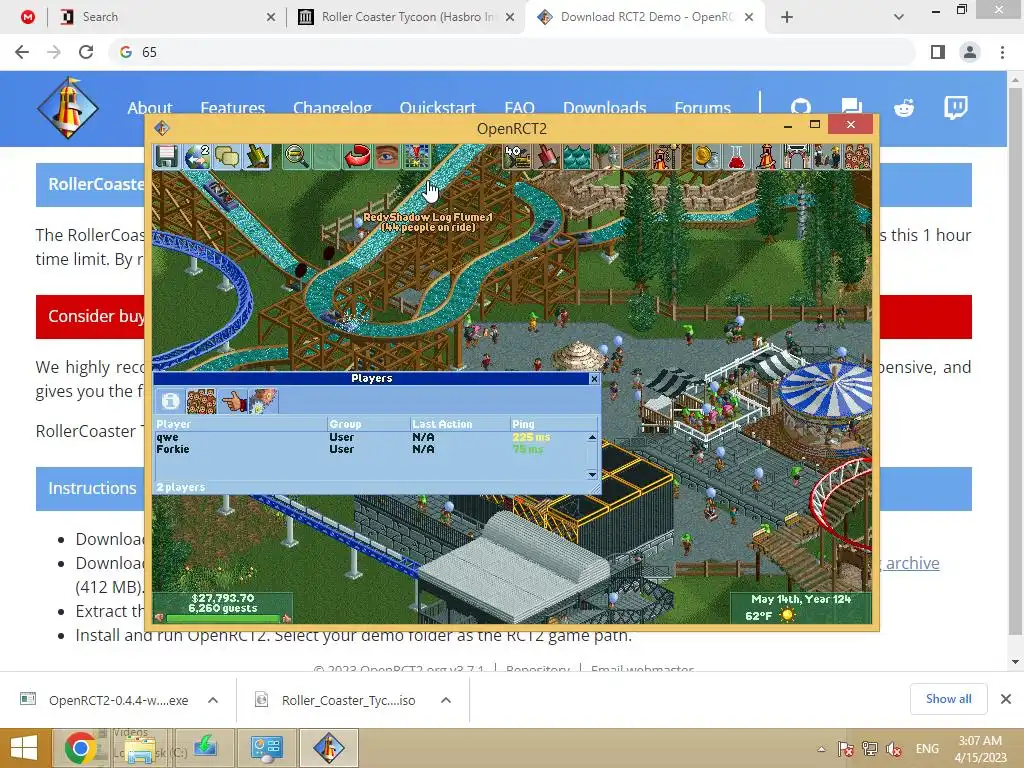1024x768 pixels.
Task: Click the Ping column header
Action: [x=553, y=424]
